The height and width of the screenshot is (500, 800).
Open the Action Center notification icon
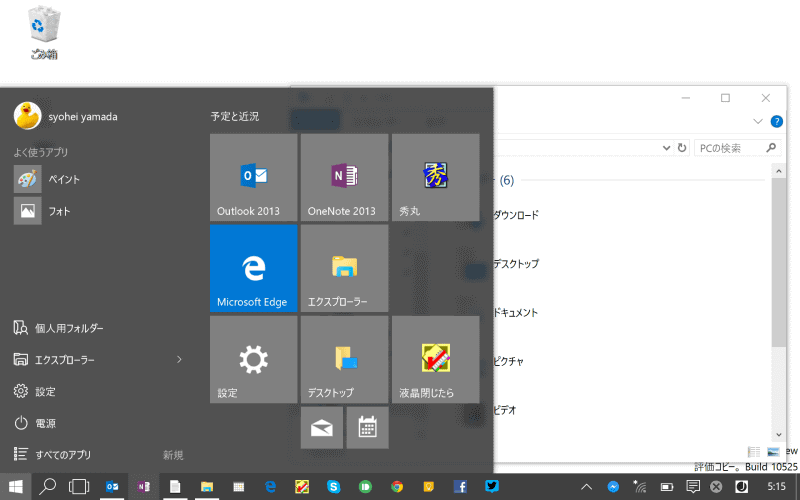(692, 487)
